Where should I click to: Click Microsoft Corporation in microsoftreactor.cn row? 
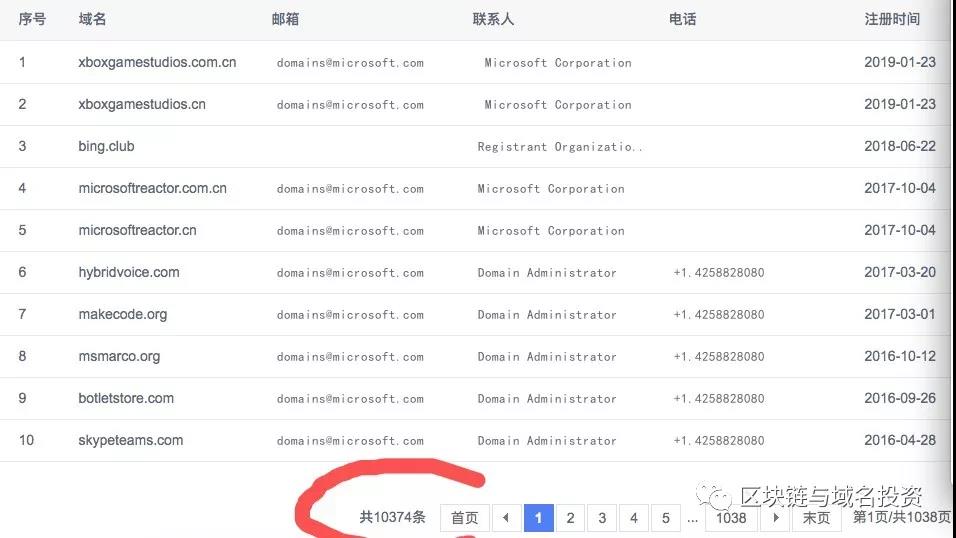551,231
